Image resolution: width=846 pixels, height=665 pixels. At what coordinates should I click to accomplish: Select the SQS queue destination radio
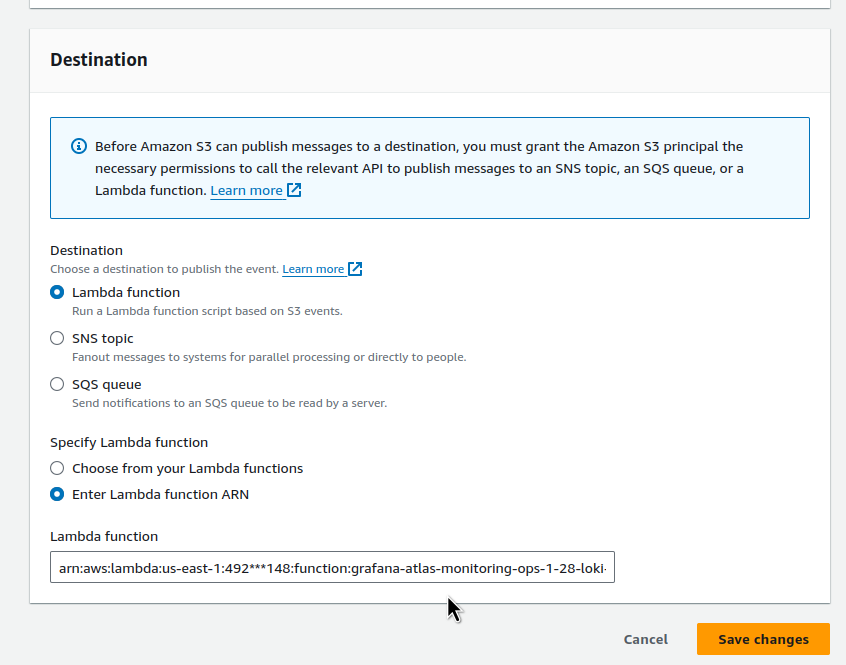(57, 384)
